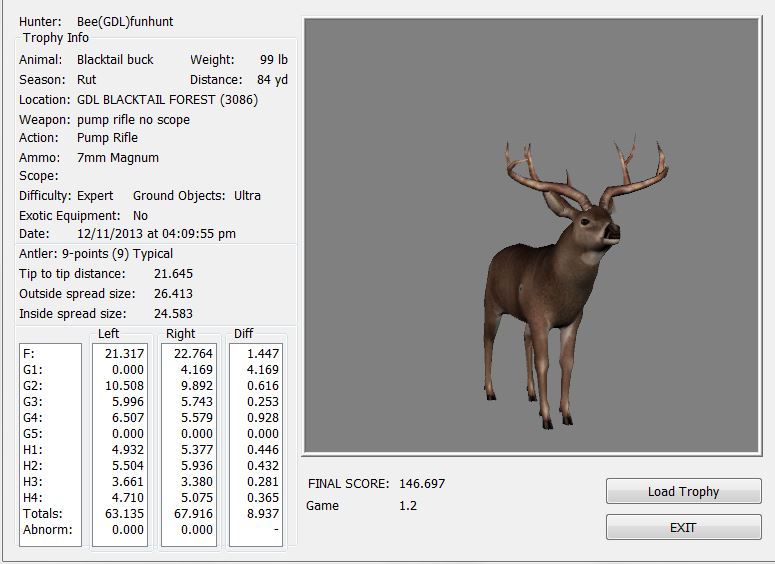Click the Totals row label in measurements list
Screen dimensions: 775x564
coord(42,511)
